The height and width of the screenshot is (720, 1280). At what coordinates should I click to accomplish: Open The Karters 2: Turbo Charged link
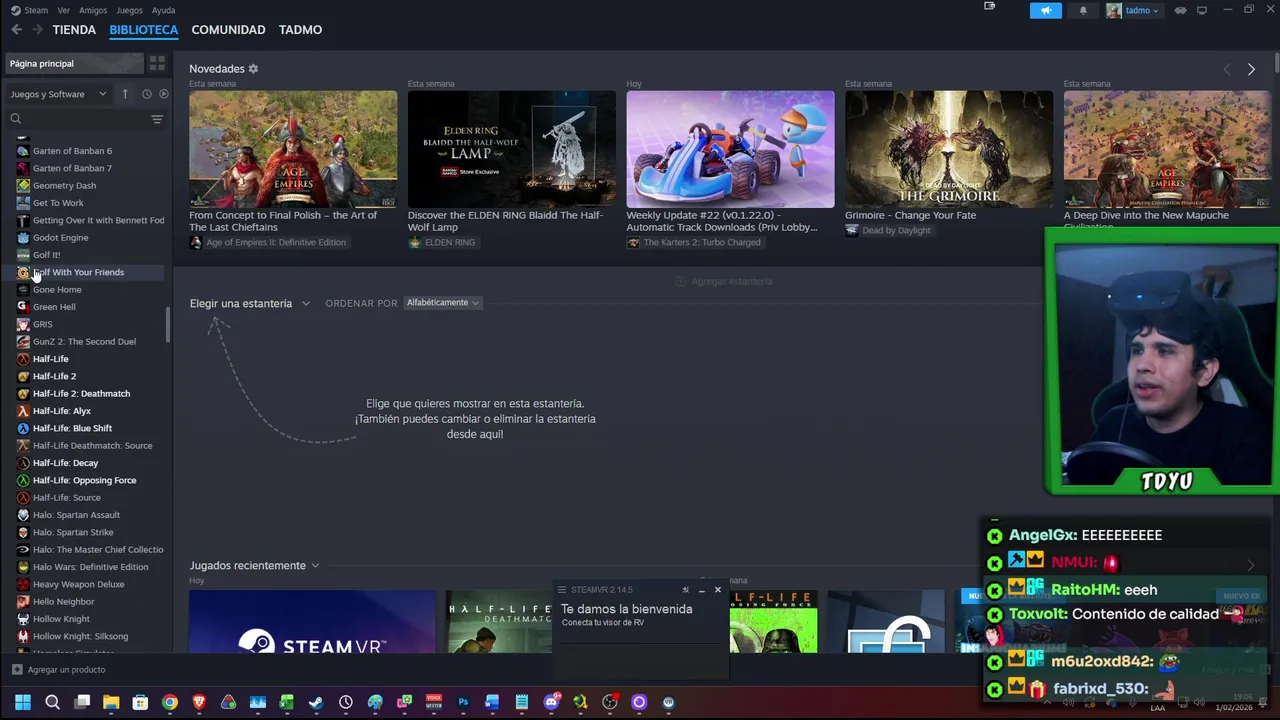694,243
